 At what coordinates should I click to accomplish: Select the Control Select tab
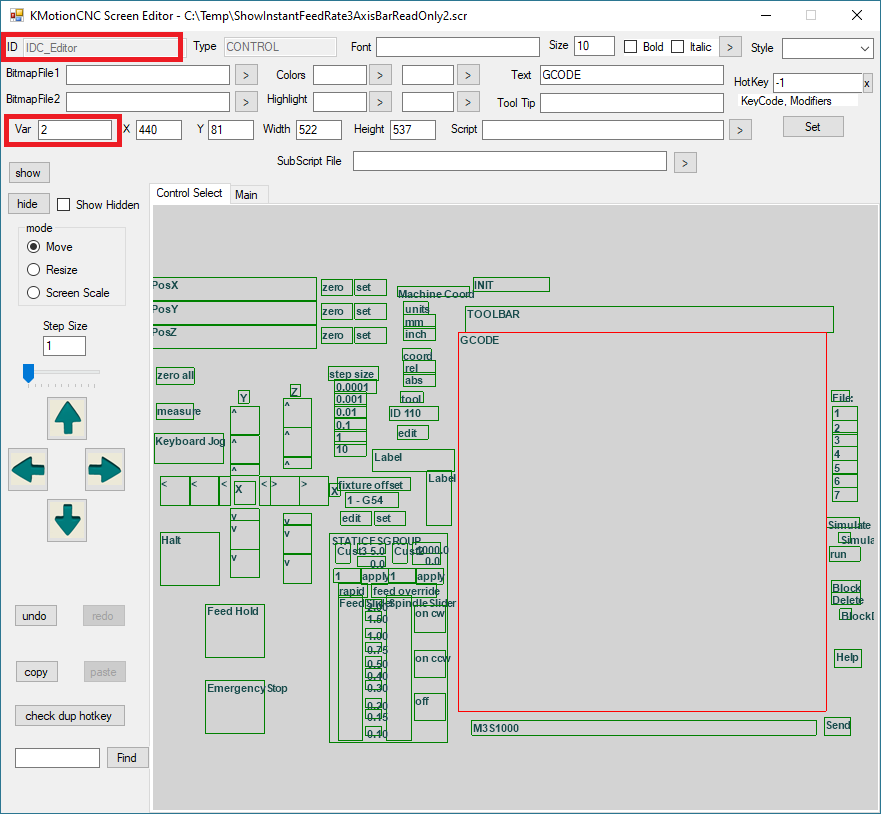click(189, 194)
